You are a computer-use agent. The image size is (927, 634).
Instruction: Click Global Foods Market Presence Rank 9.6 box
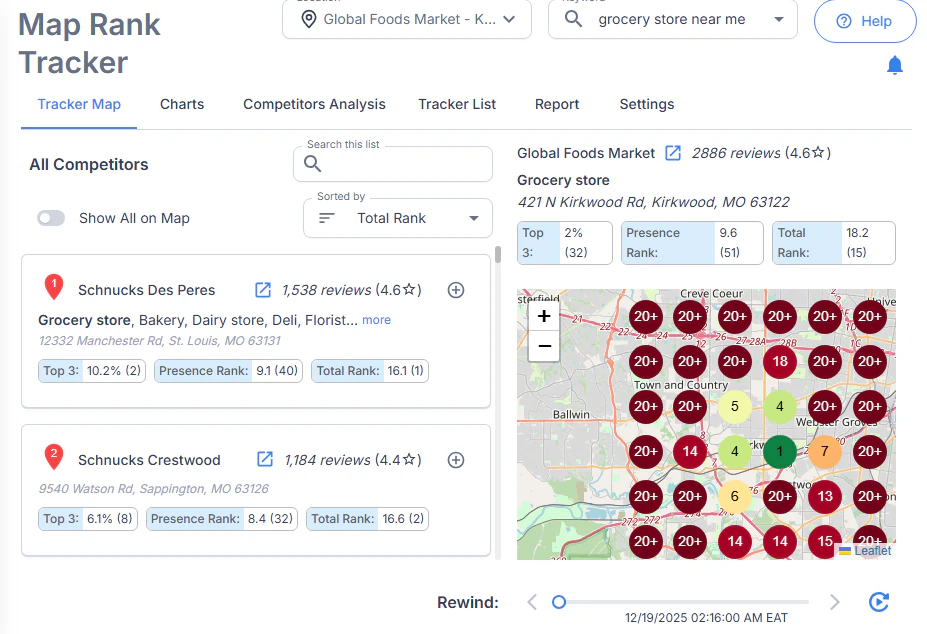(692, 243)
